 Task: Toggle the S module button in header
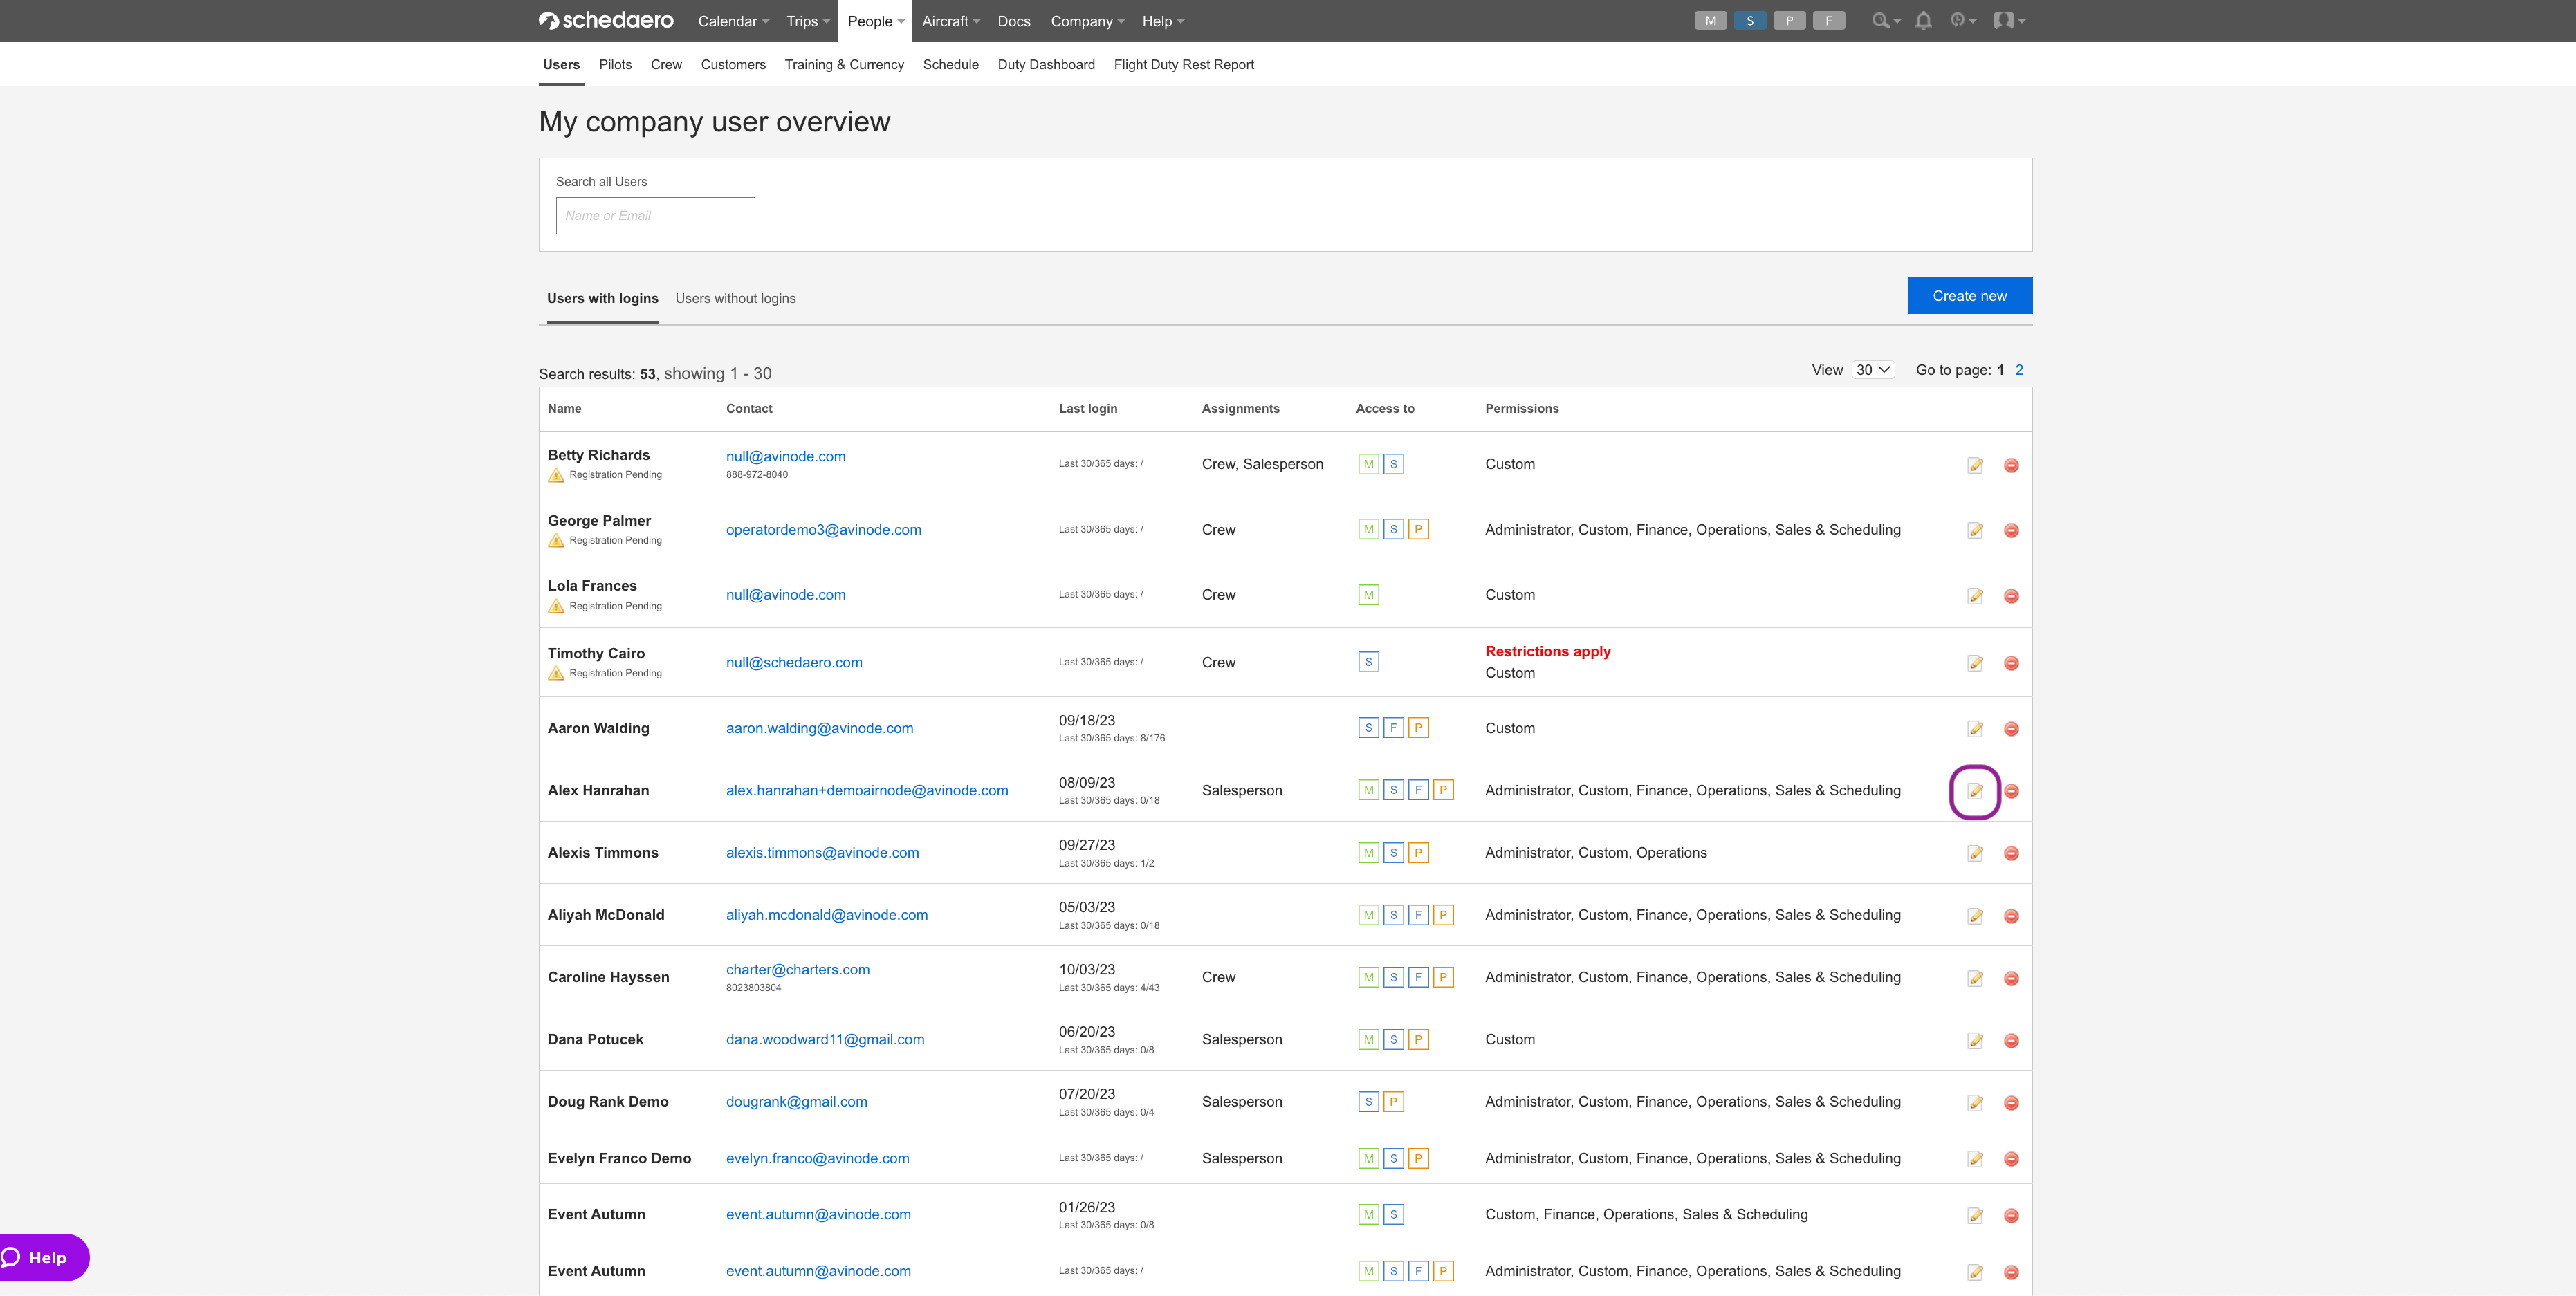click(x=1750, y=21)
